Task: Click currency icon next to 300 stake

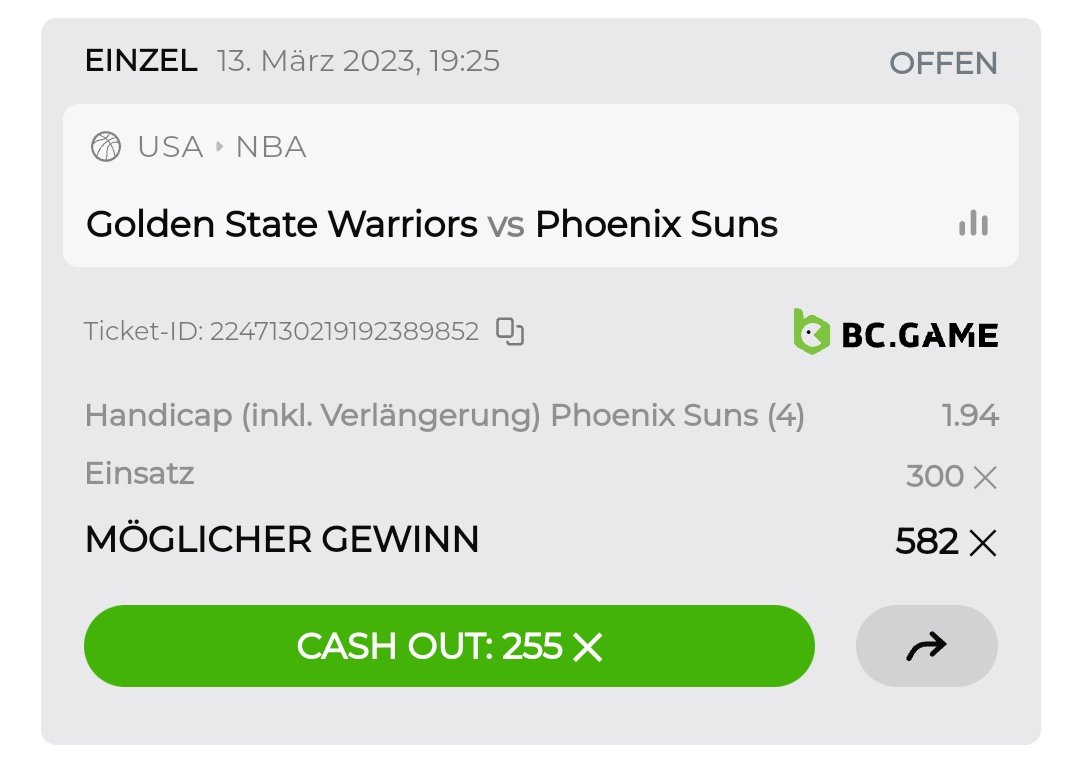Action: click(985, 477)
